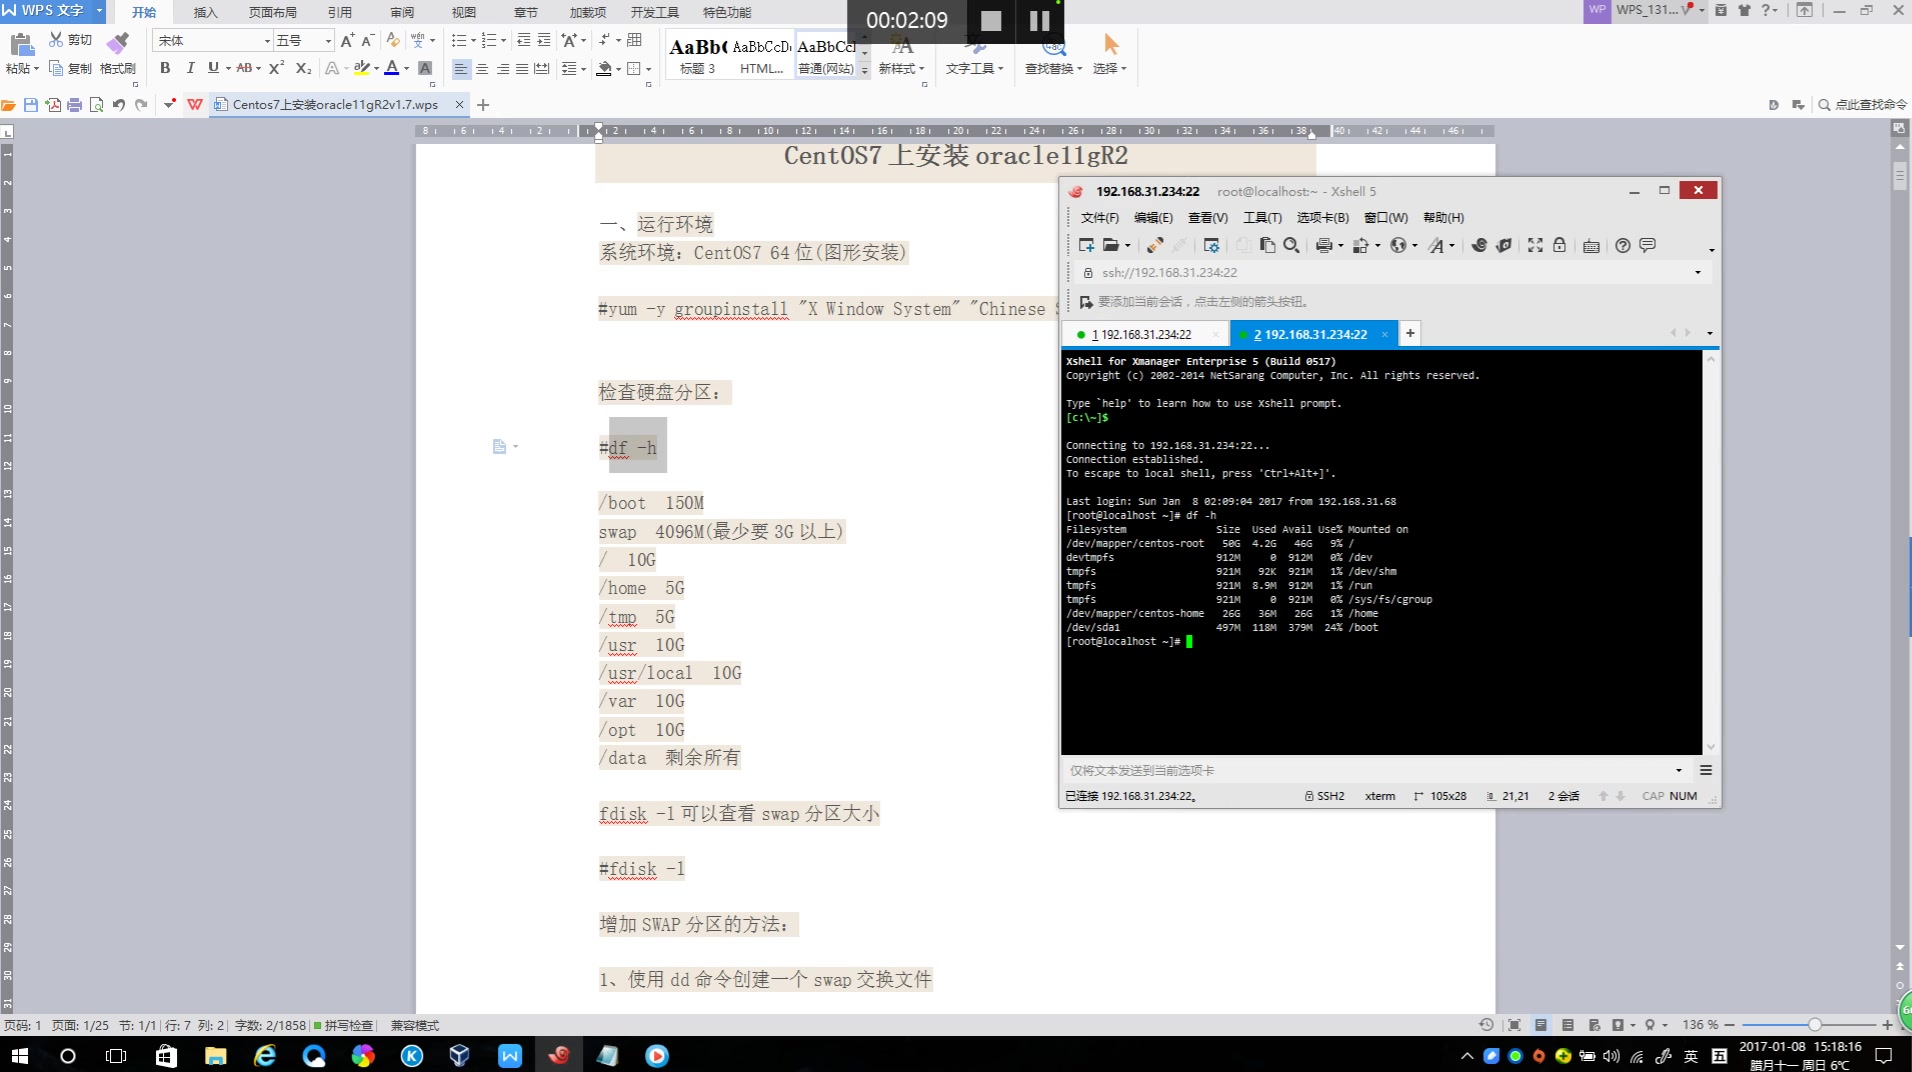The height and width of the screenshot is (1072, 1912).
Task: Click highlight color yellow swatch
Action: (x=362, y=68)
